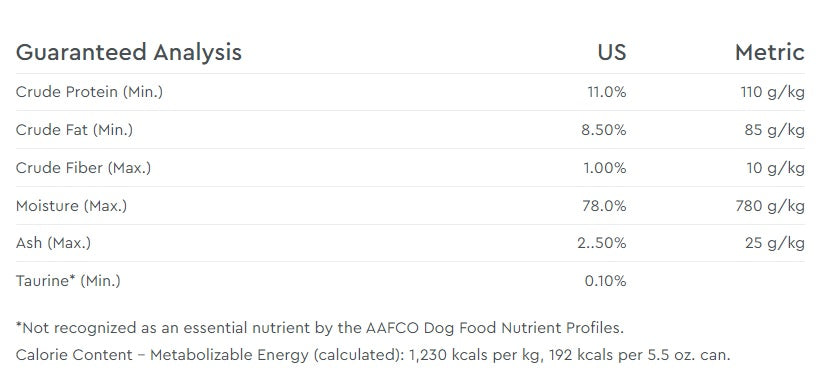Select the Ash (Max.) label
This screenshot has height=386, width=823.
tap(53, 243)
